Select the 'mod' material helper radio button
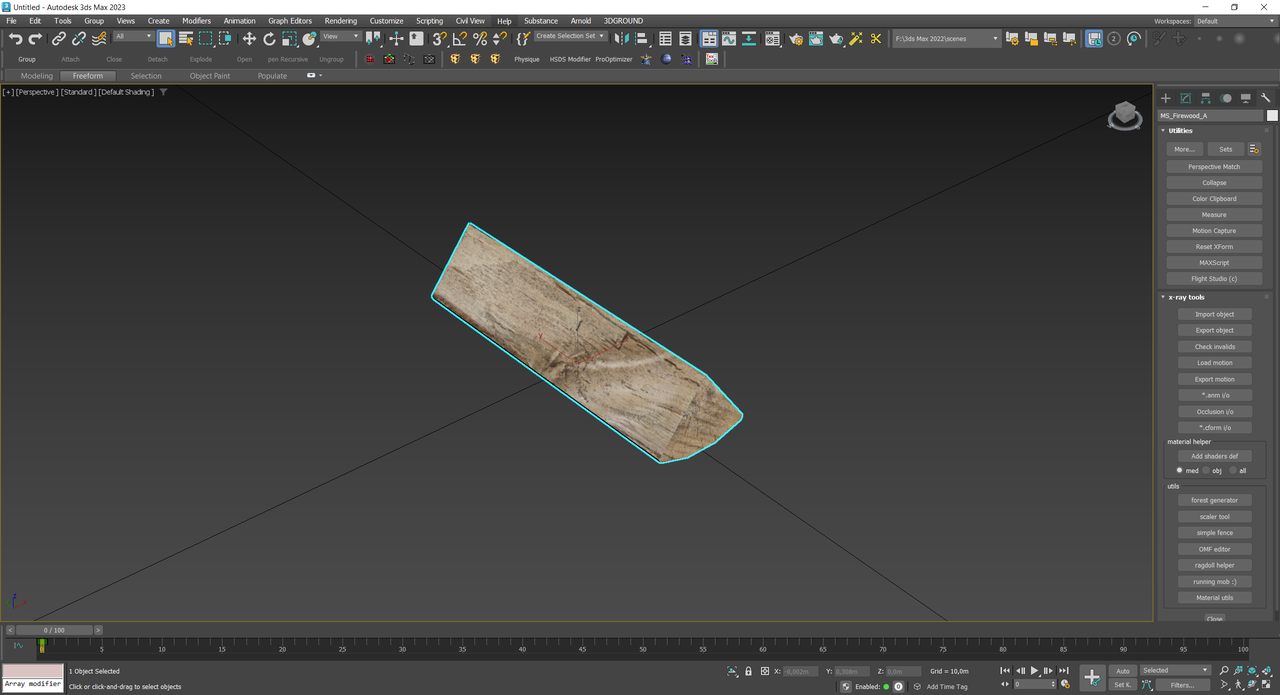The image size is (1280, 695). point(1180,470)
